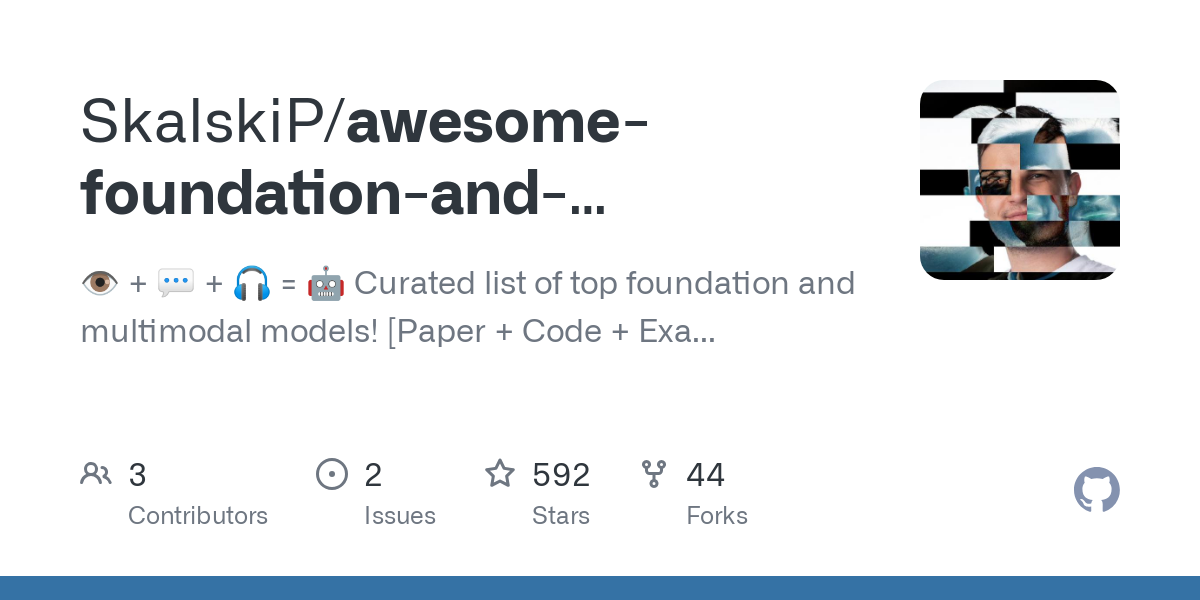Viewport: 1200px width, 600px height.
Task: Click the eye emoji in description
Action: [97, 284]
